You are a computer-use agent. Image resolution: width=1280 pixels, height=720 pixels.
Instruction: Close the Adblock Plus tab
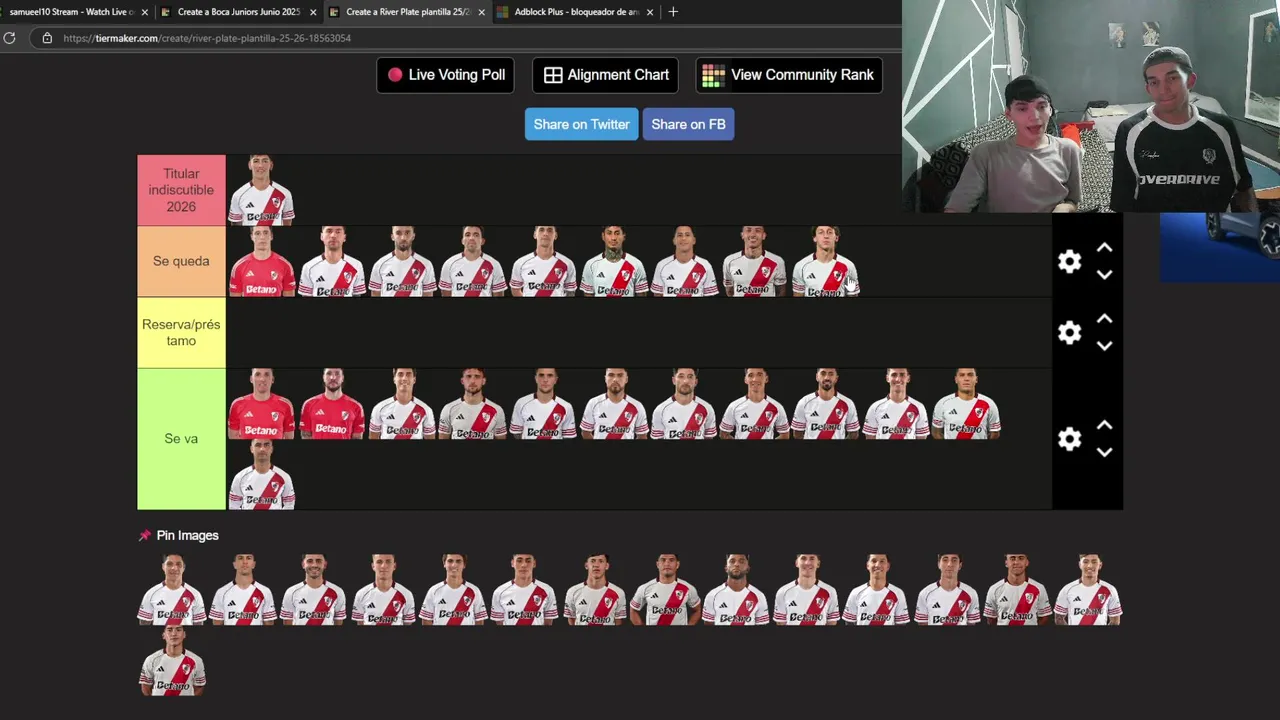point(650,12)
